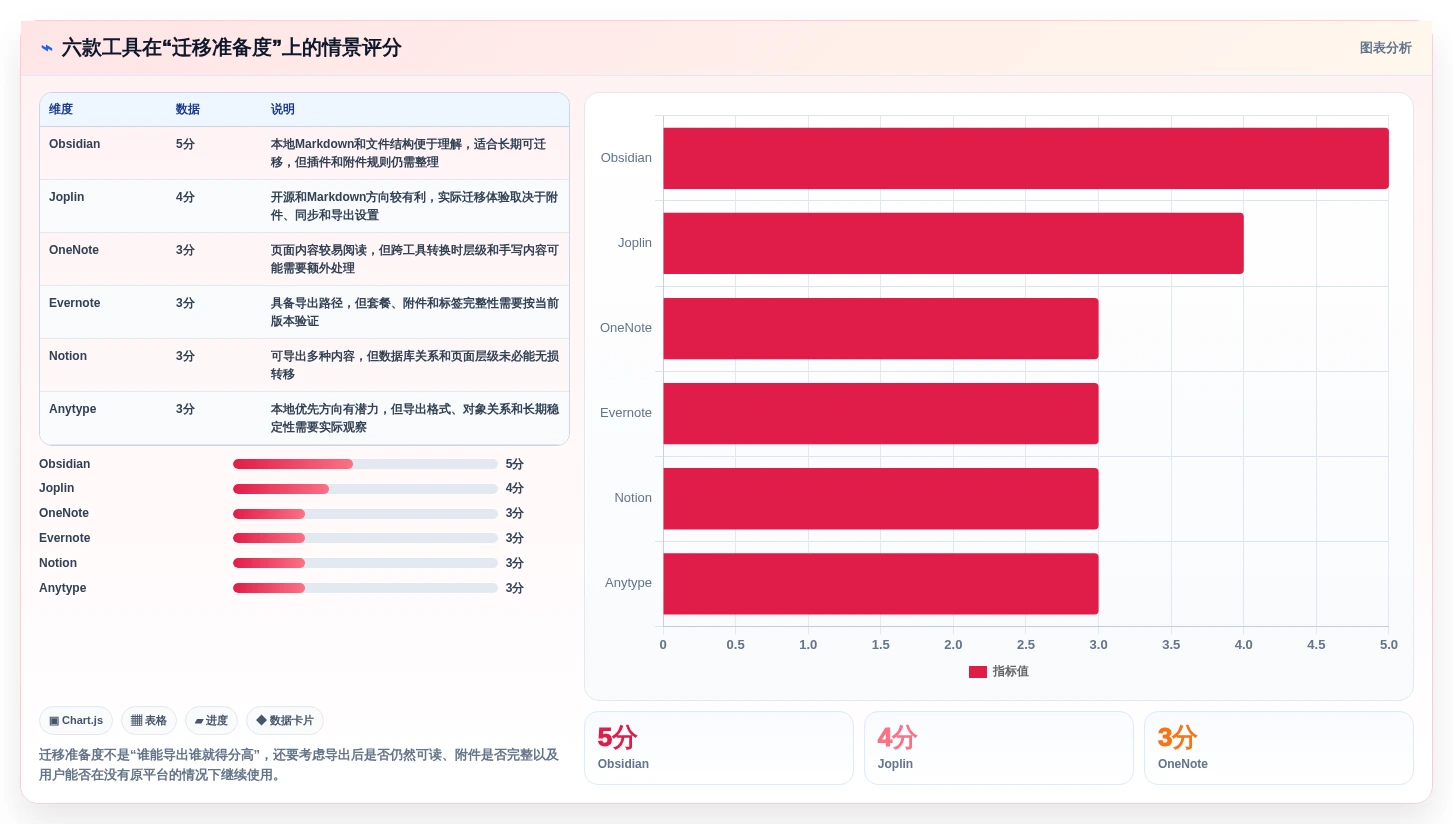Screen dimensions: 1453x824
Task: Click the footer note starting 迁移准备度不是
Action: point(299,765)
